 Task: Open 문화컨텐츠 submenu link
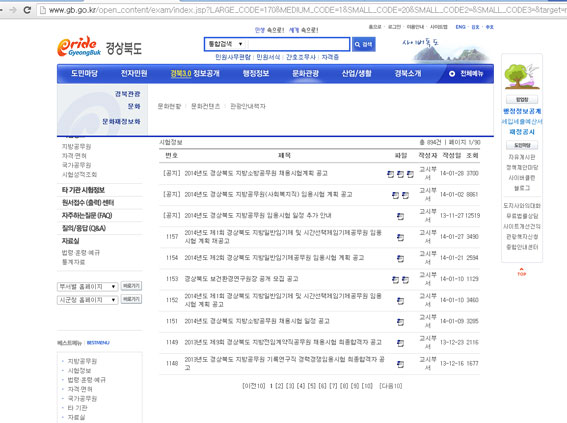pos(205,106)
